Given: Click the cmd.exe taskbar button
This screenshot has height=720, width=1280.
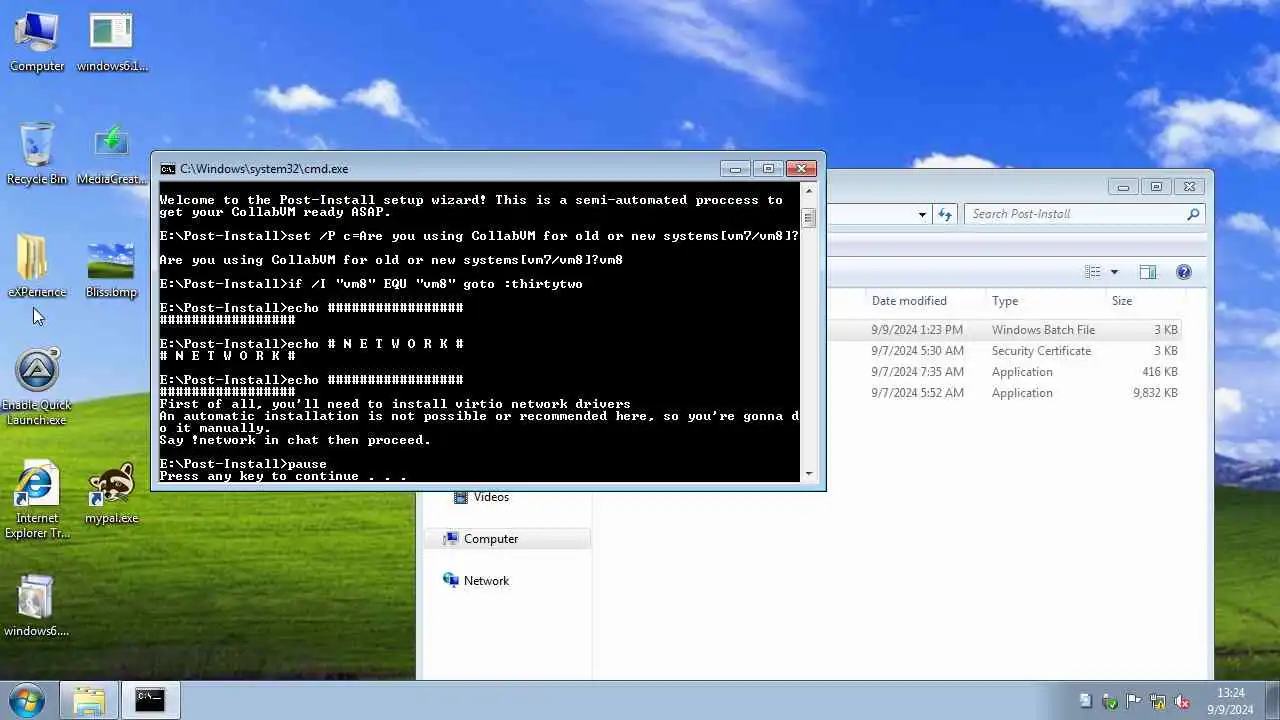Looking at the screenshot, I should 150,700.
